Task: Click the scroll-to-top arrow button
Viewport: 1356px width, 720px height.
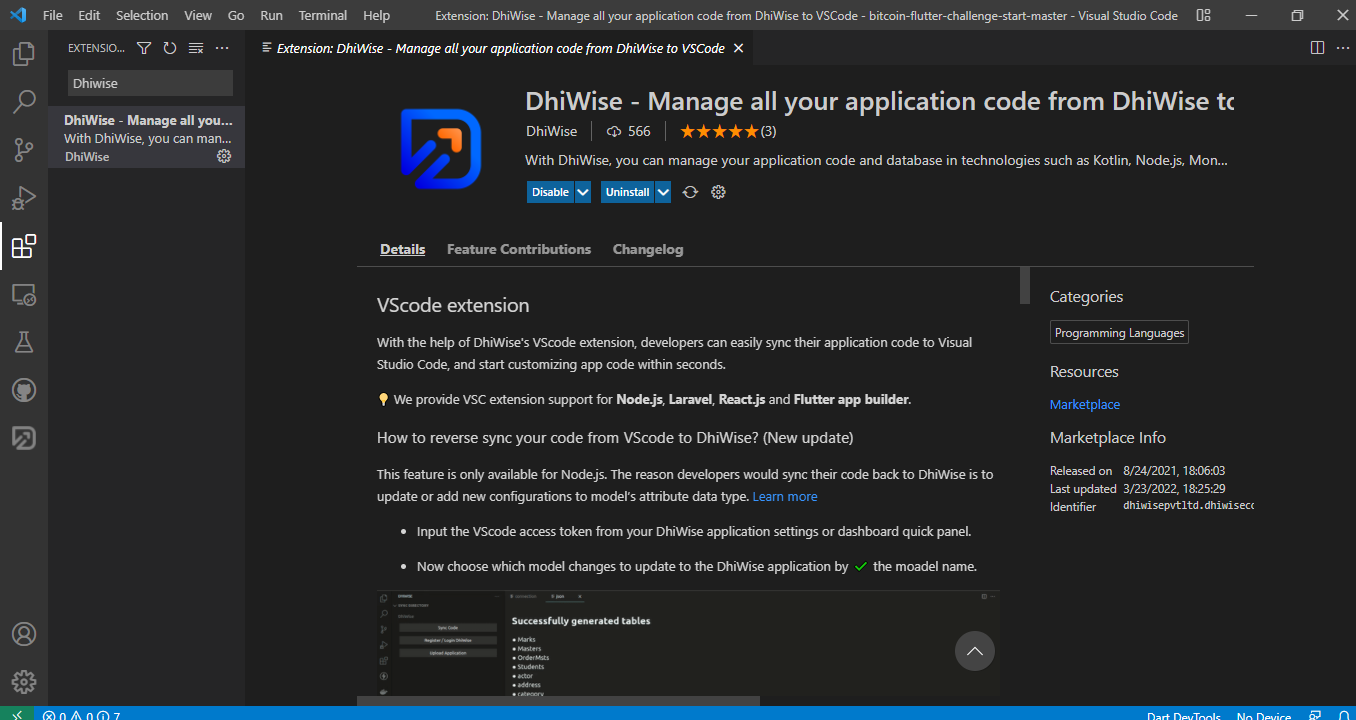Action: 975,651
